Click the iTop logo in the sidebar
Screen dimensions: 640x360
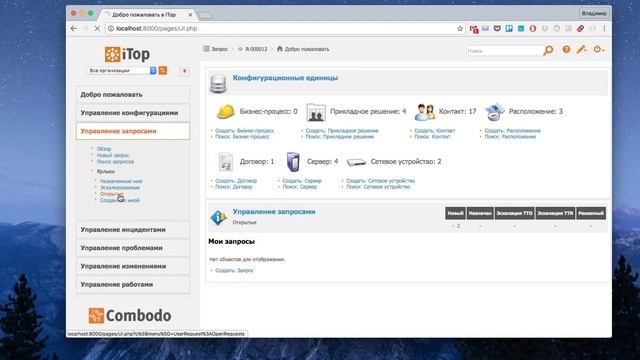tap(127, 54)
